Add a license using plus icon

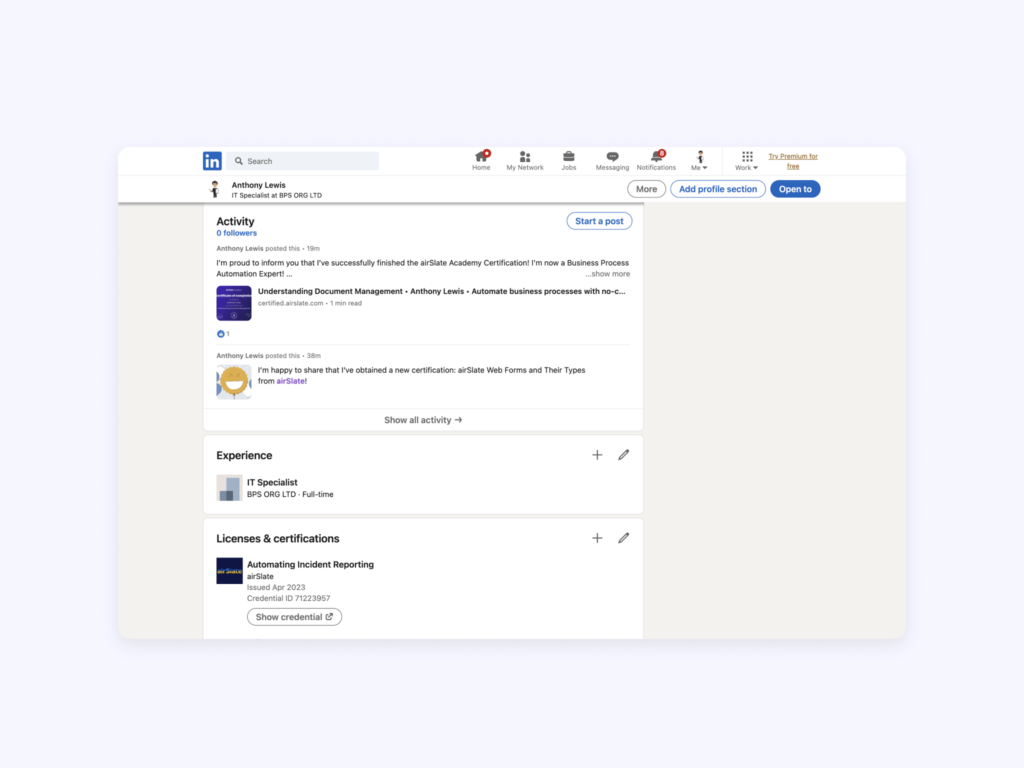click(597, 538)
